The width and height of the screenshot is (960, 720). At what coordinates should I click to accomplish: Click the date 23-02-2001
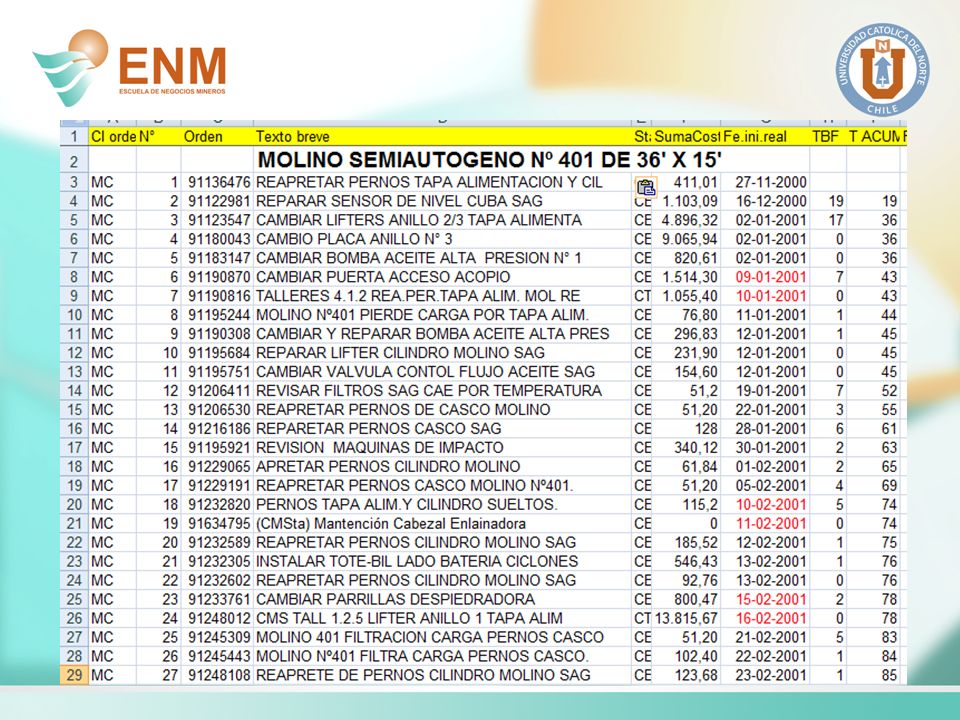coord(771,675)
